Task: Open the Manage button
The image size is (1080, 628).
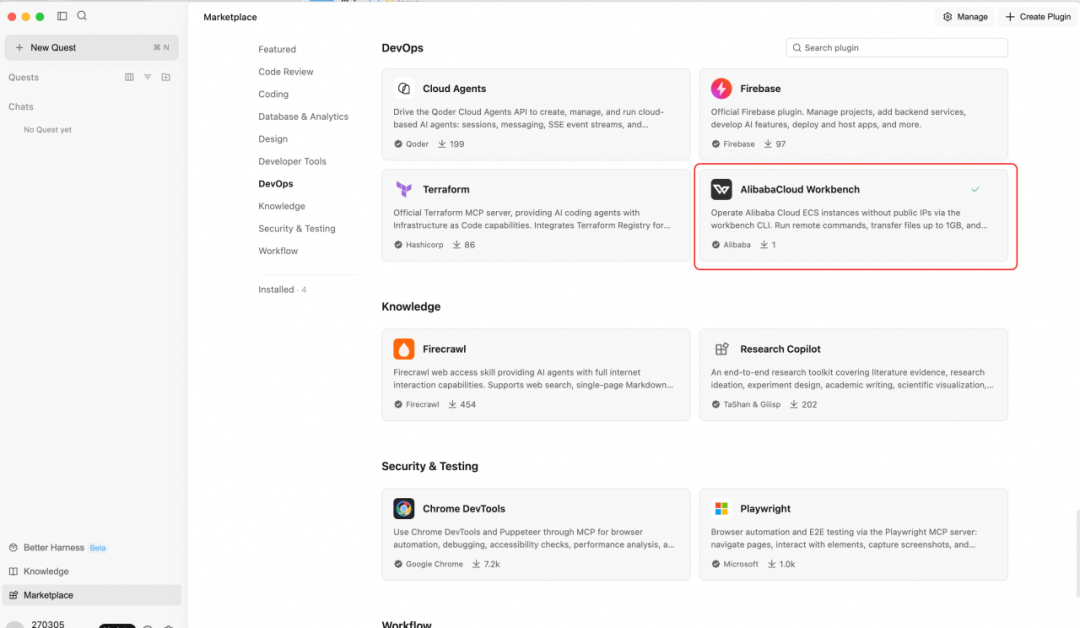Action: pyautogui.click(x=965, y=17)
